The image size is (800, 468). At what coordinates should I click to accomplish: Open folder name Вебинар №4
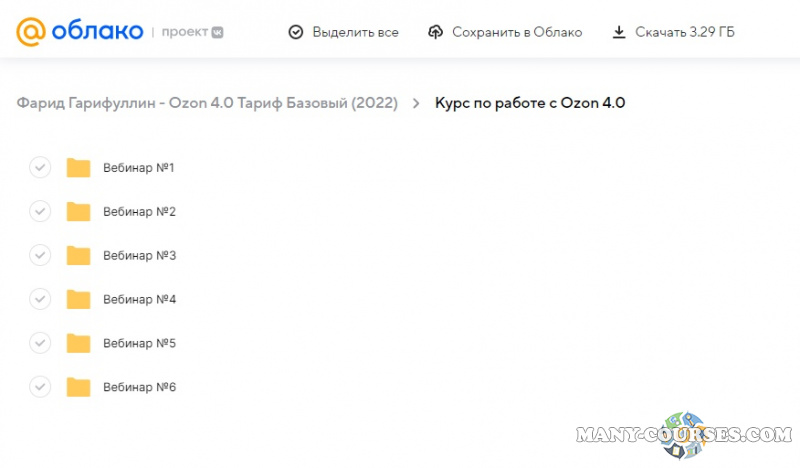tap(139, 300)
